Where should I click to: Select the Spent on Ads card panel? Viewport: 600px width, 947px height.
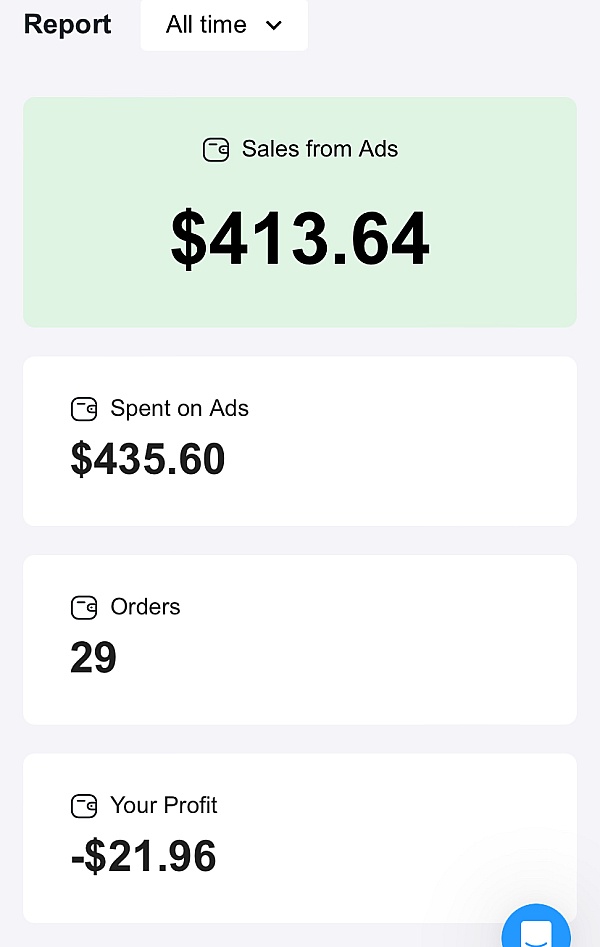[x=300, y=441]
